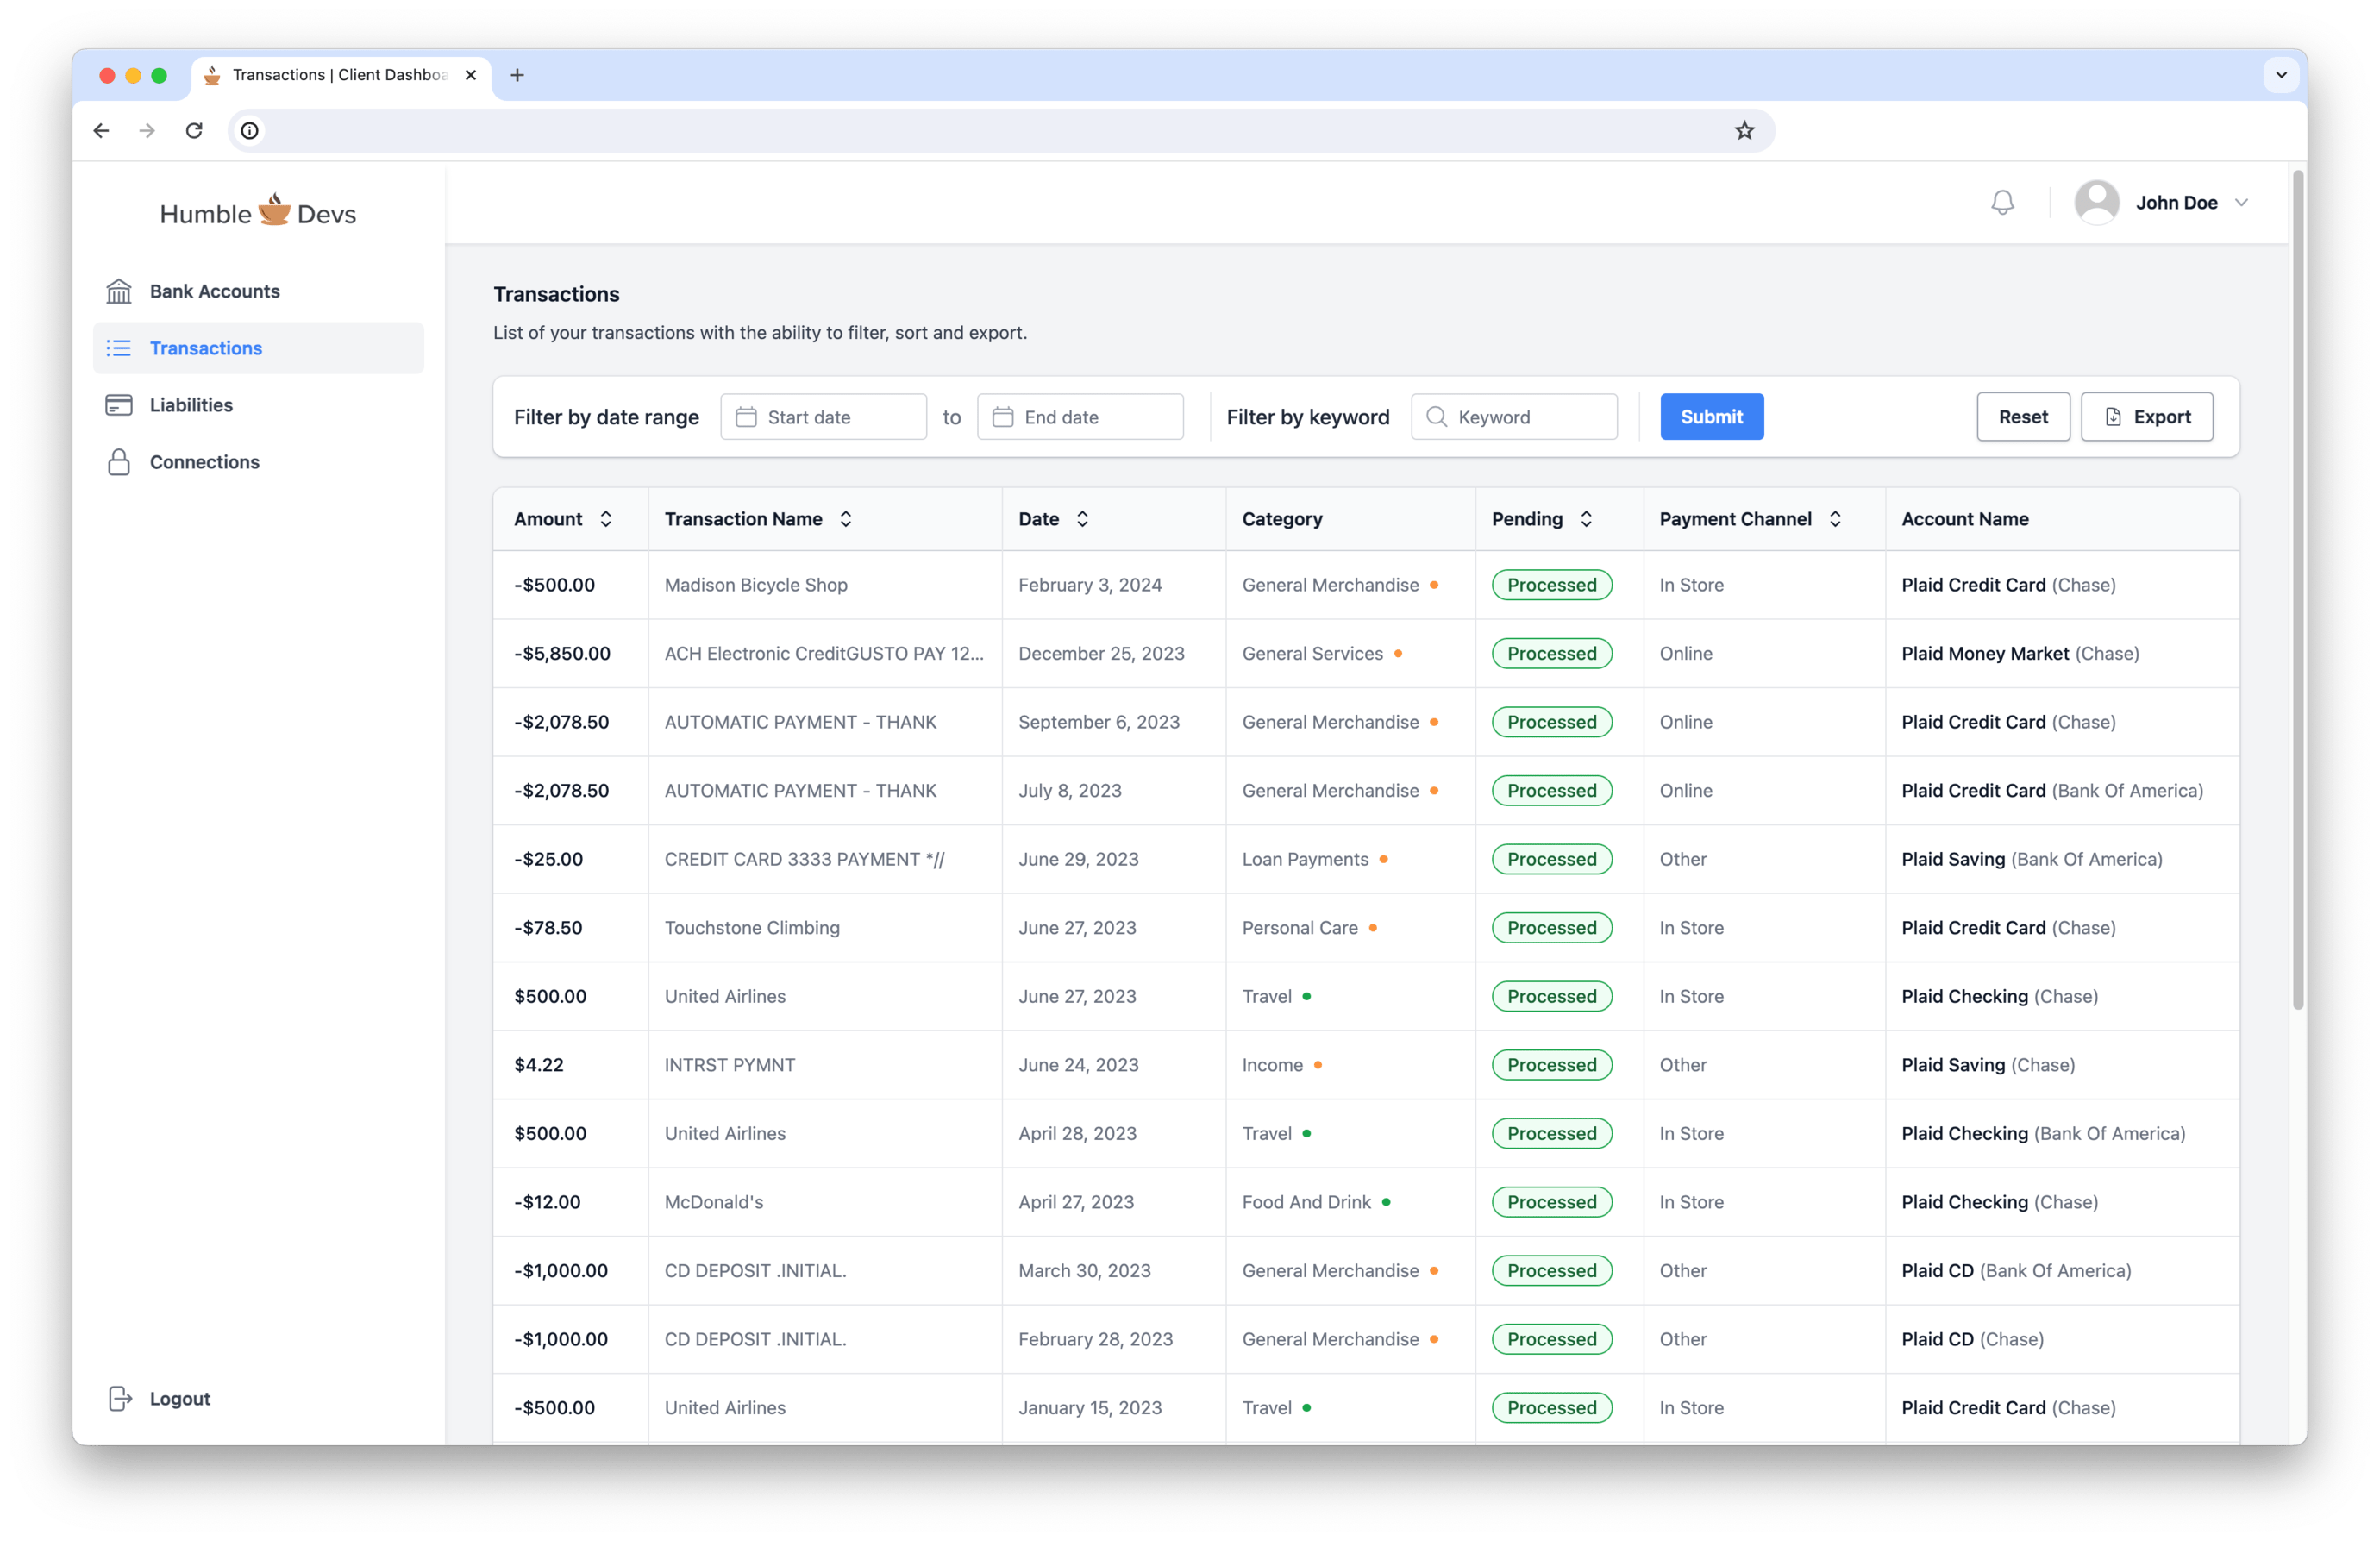
Task: Click Plaid Saving (Bank Of America) account
Action: [2031, 859]
